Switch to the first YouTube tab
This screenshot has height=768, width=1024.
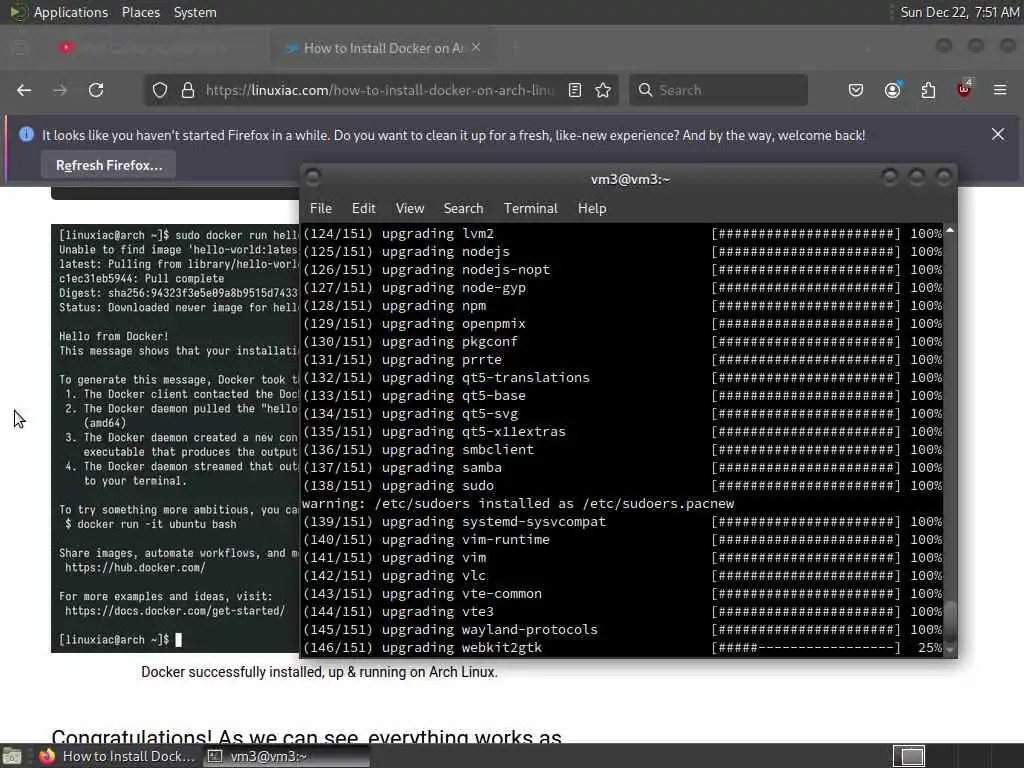pyautogui.click(x=157, y=48)
